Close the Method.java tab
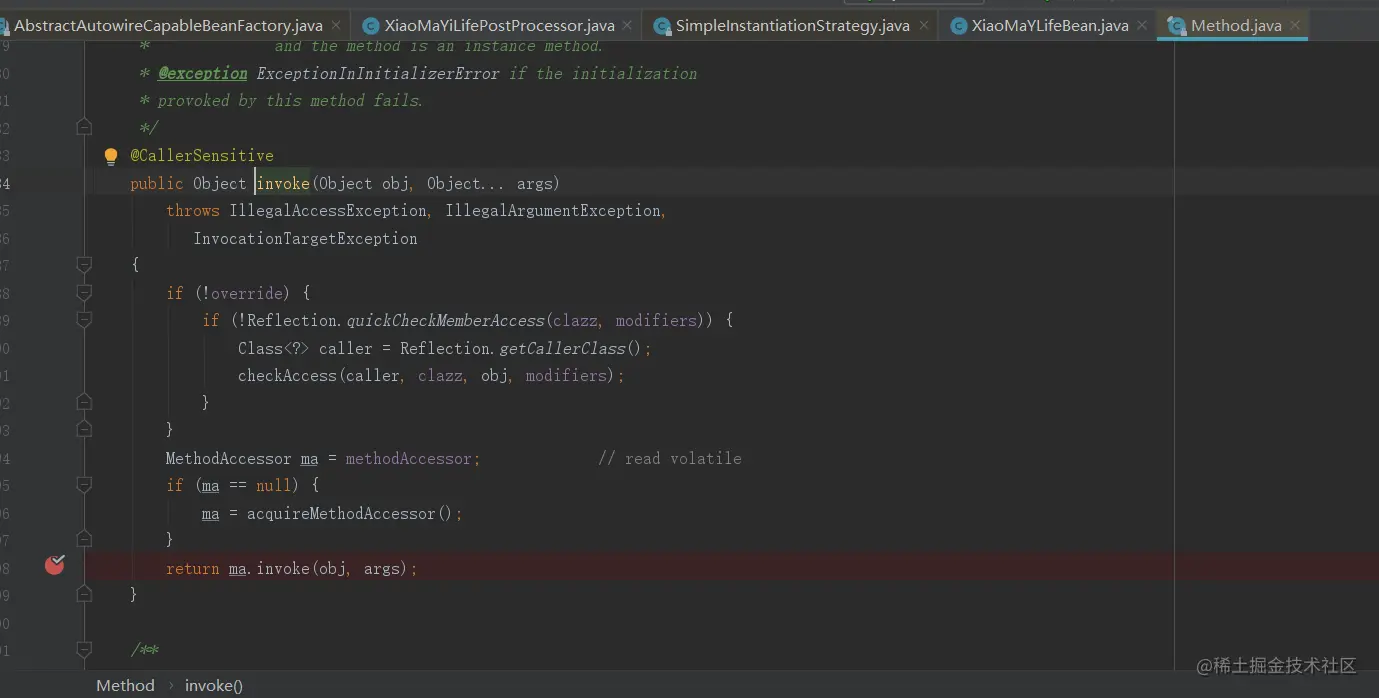The image size is (1379, 698). pyautogui.click(x=1295, y=26)
